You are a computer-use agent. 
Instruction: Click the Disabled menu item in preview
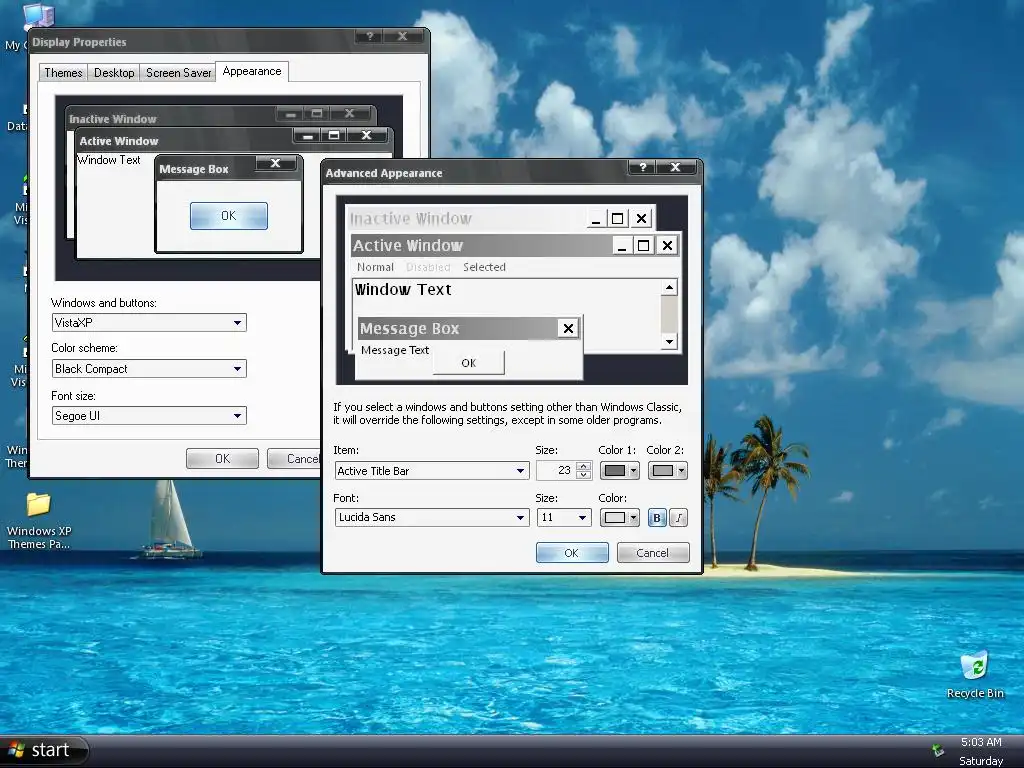428,267
